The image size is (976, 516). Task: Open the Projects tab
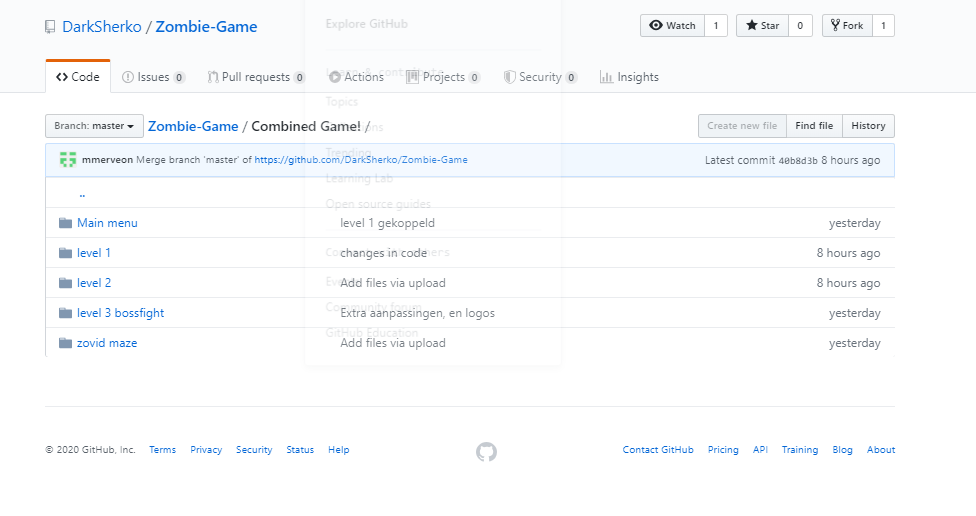[x=443, y=77]
